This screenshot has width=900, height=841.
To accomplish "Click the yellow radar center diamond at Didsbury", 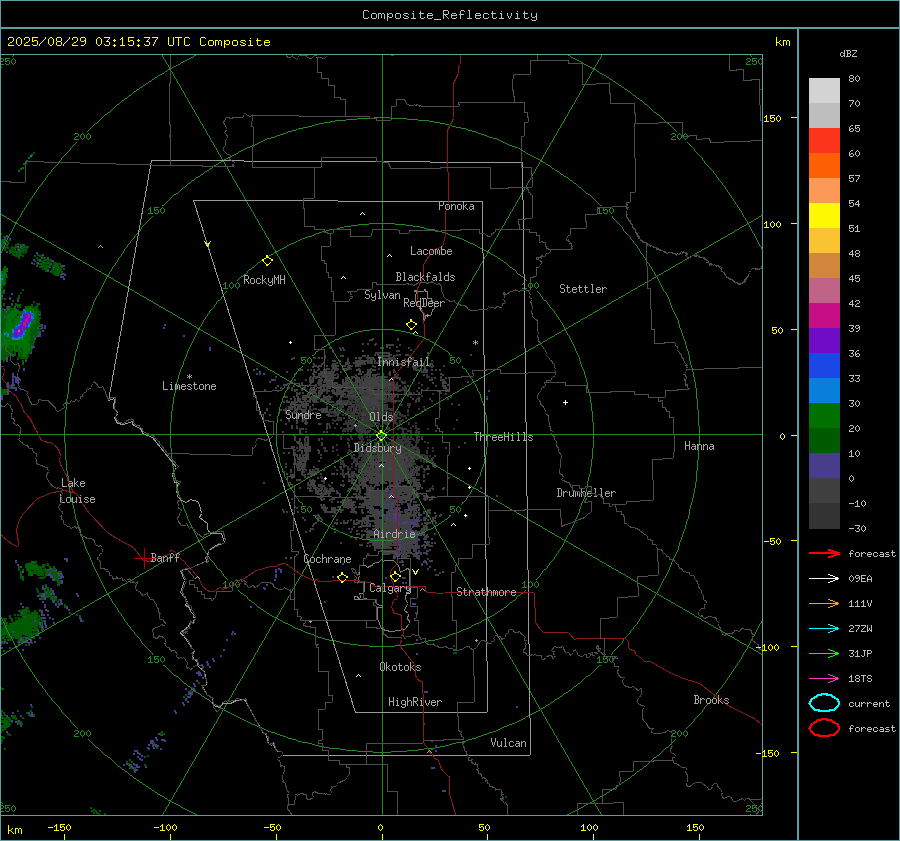I will click(382, 435).
